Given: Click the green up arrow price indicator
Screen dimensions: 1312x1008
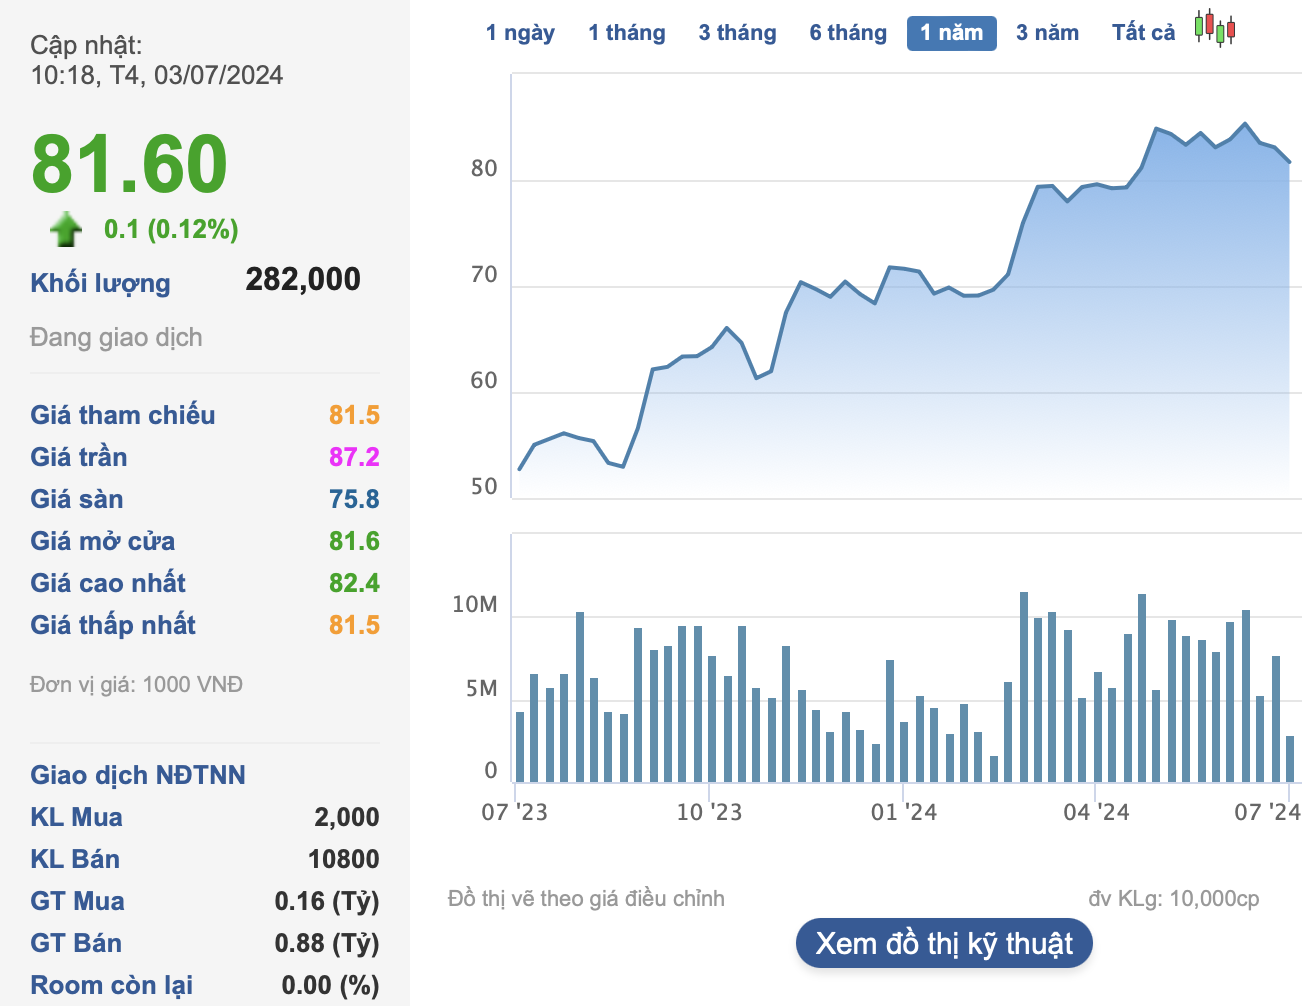Looking at the screenshot, I should [x=66, y=229].
